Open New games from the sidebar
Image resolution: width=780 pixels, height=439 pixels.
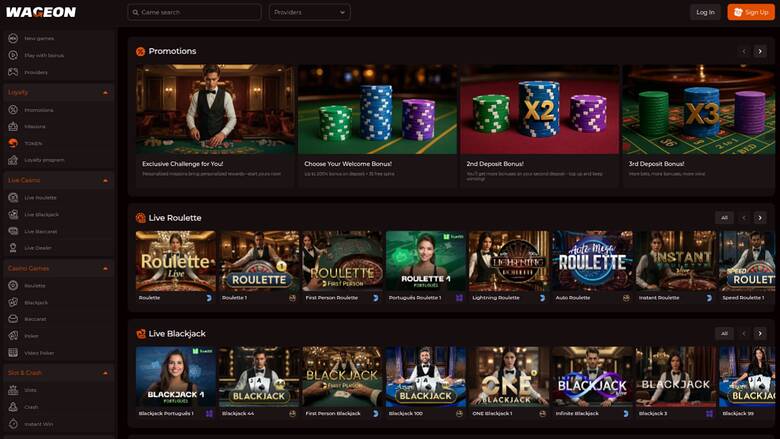point(39,38)
